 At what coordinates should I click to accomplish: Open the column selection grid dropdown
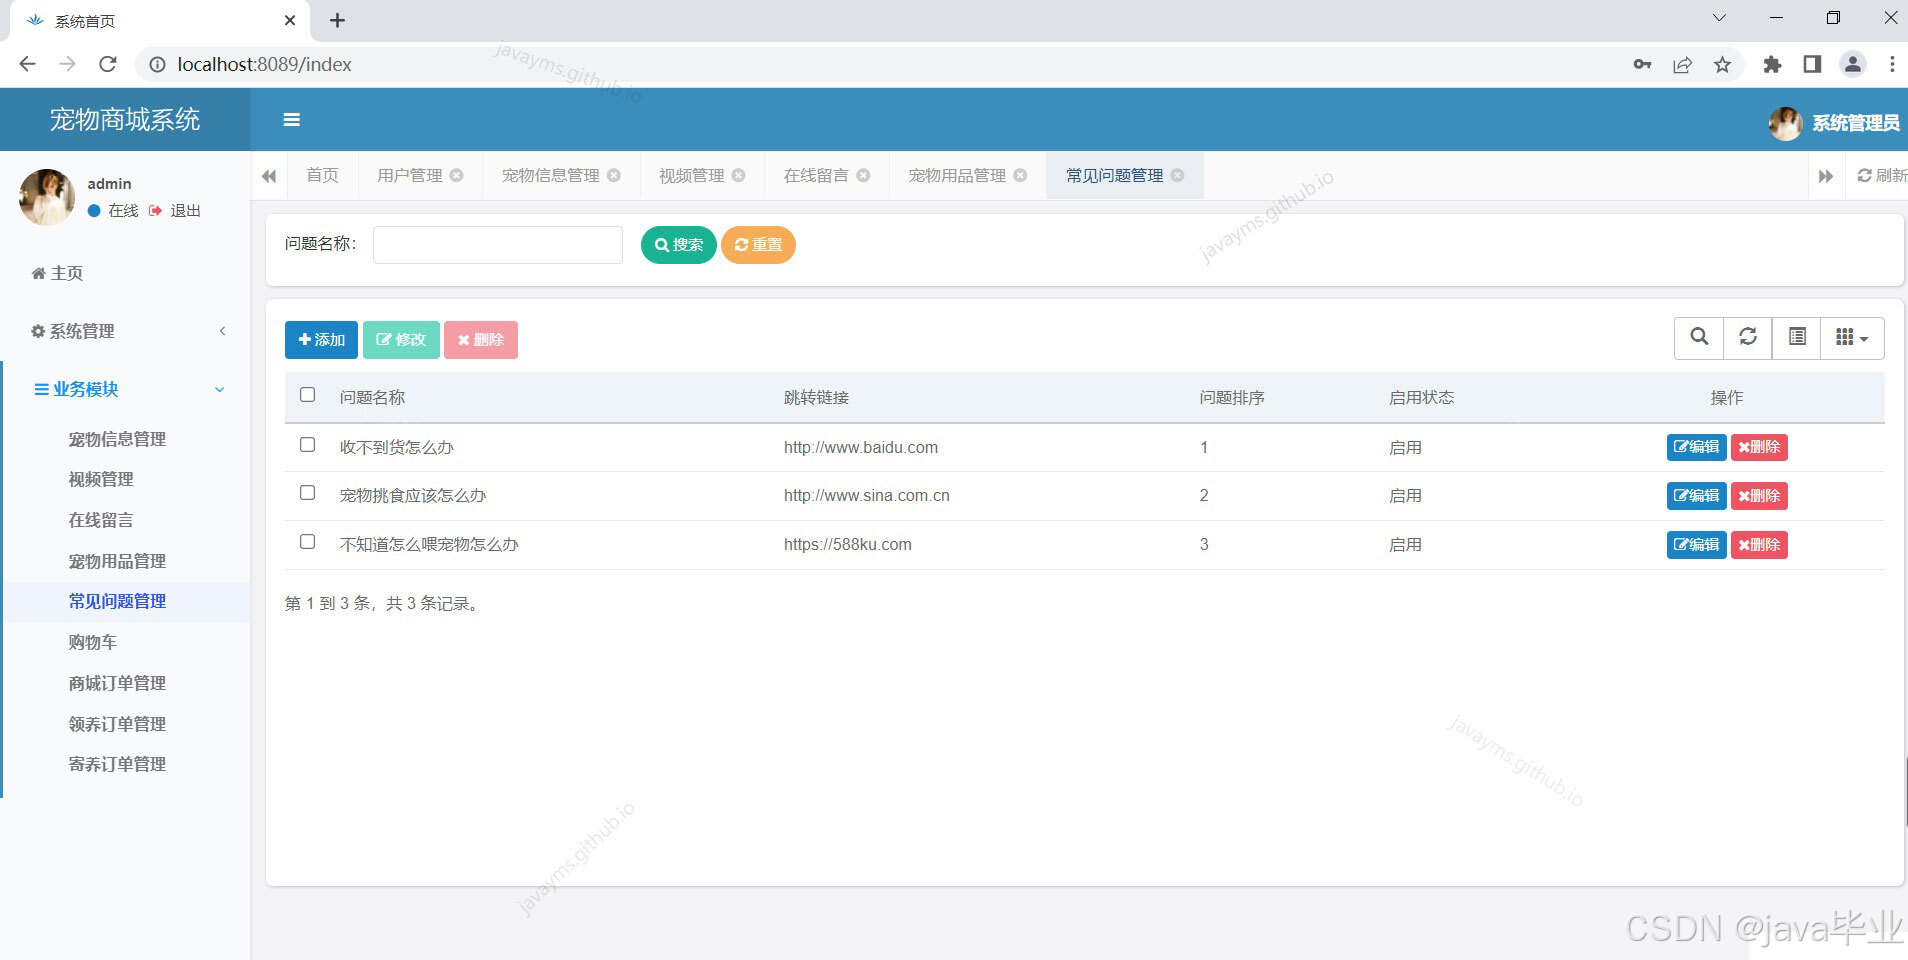(1852, 337)
